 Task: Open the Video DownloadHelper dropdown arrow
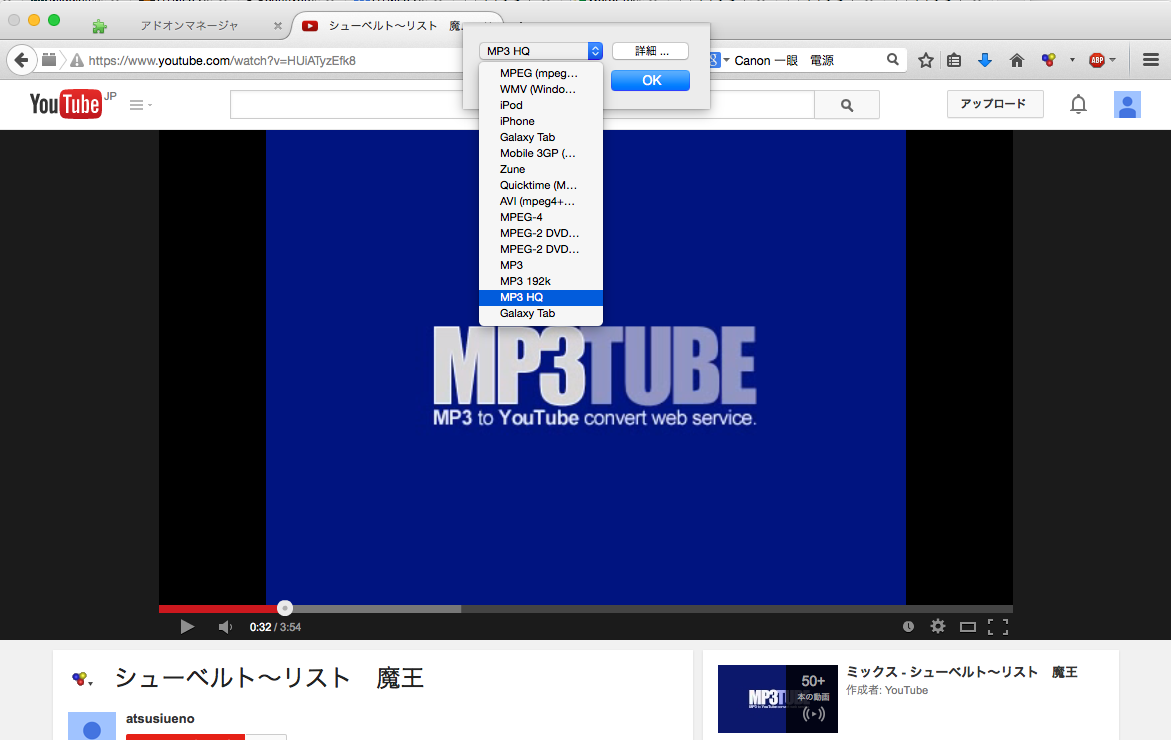click(1072, 60)
